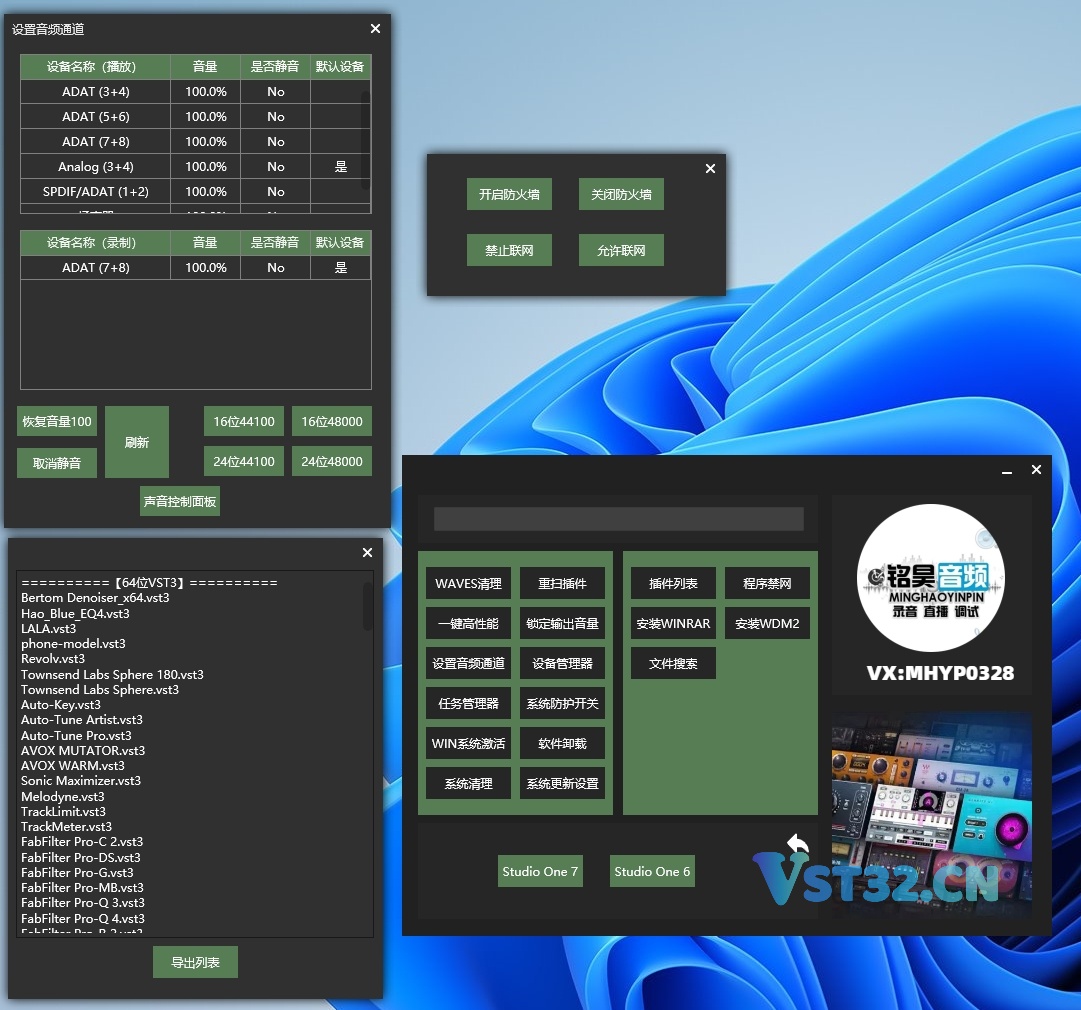Click the 软件卸载 button
This screenshot has width=1081, height=1010.
point(563,744)
